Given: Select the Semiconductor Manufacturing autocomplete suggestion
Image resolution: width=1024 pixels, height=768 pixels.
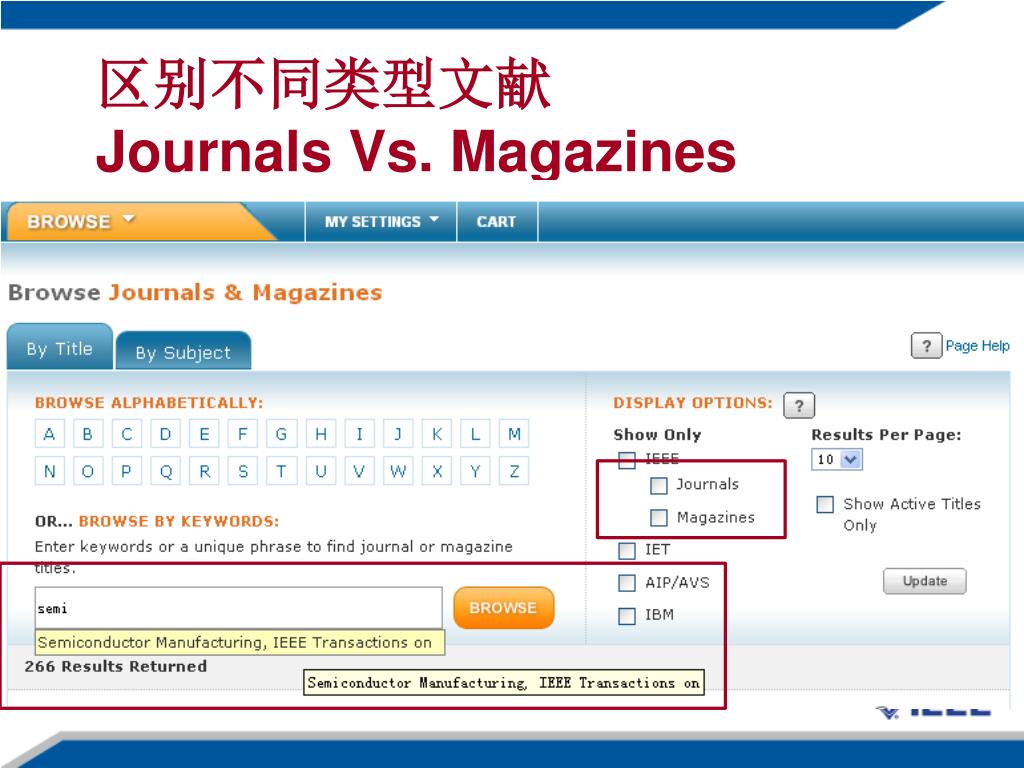Looking at the screenshot, I should point(240,643).
